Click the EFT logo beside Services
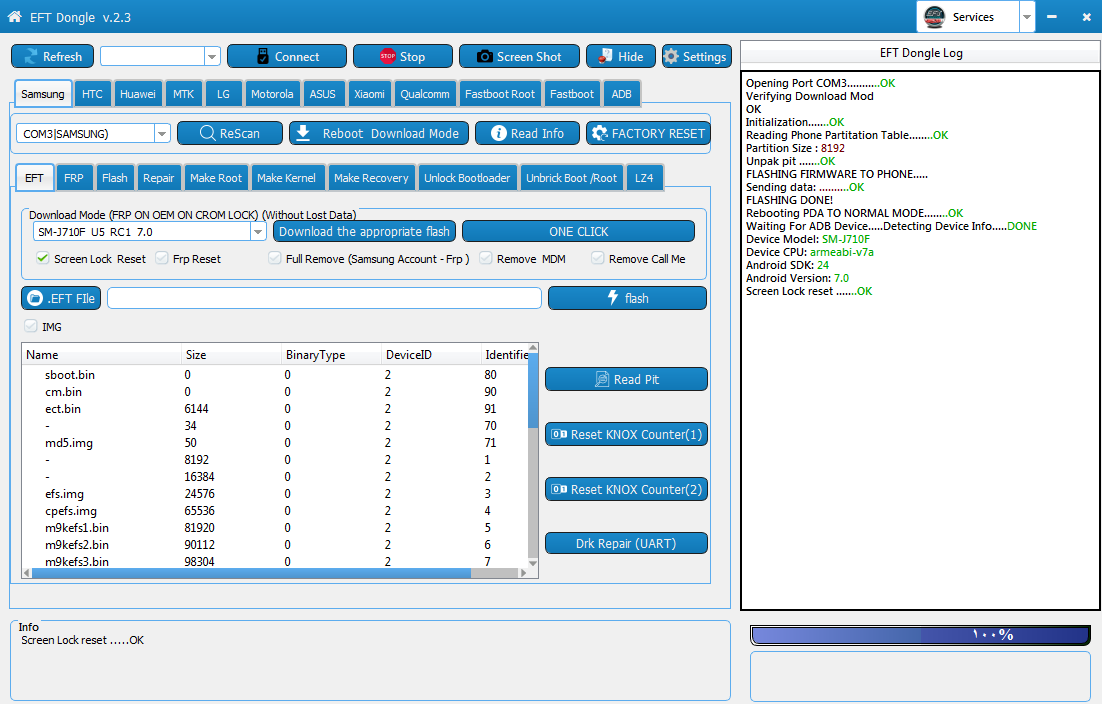Image resolution: width=1102 pixels, height=704 pixels. point(934,17)
